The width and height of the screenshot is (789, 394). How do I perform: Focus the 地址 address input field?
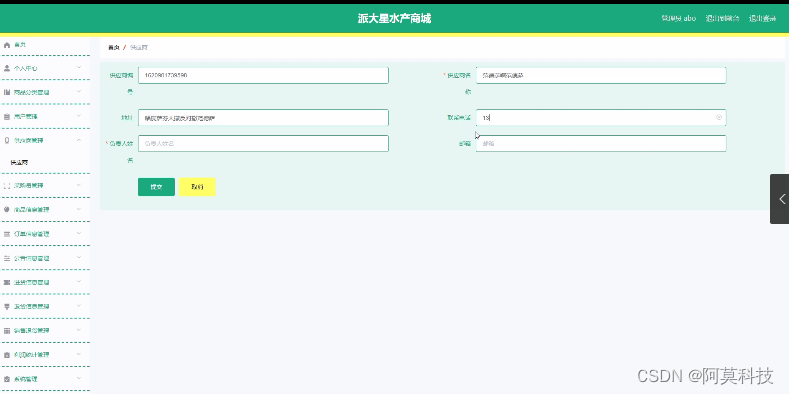[263, 118]
